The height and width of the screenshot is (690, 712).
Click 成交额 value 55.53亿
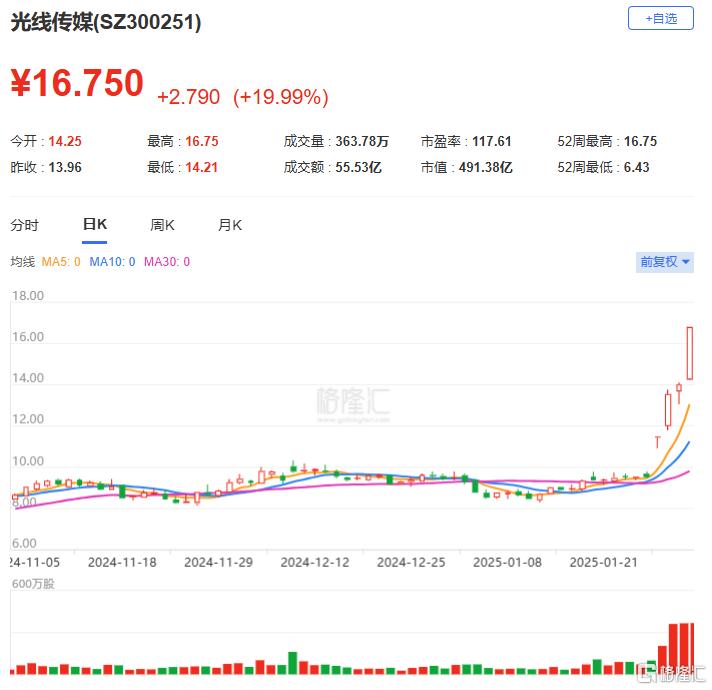[x=358, y=168]
